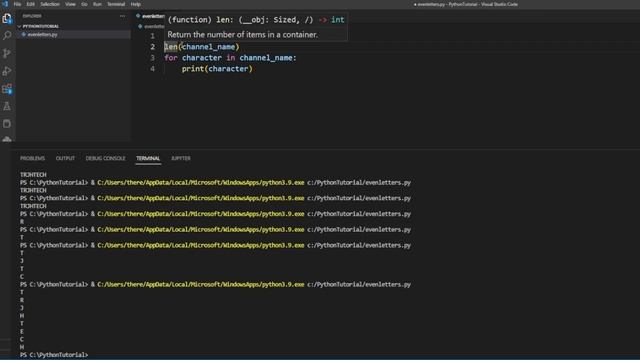Click the len function call on line 2
640x360 pixels.
(171, 47)
